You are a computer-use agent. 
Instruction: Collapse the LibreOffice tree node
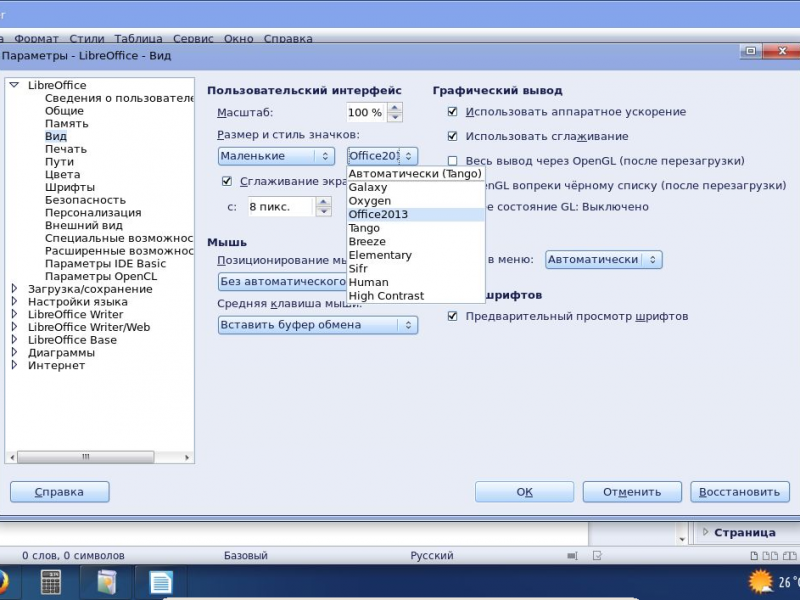[14, 85]
